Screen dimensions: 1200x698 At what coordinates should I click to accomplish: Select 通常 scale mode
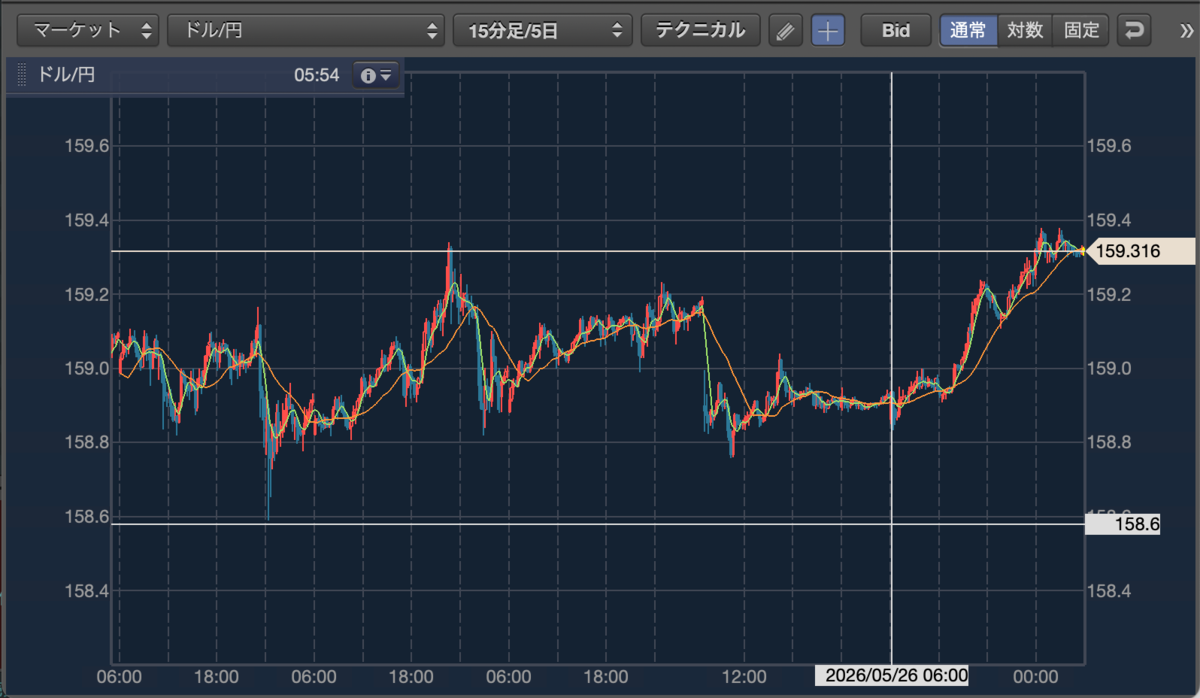[x=968, y=30]
